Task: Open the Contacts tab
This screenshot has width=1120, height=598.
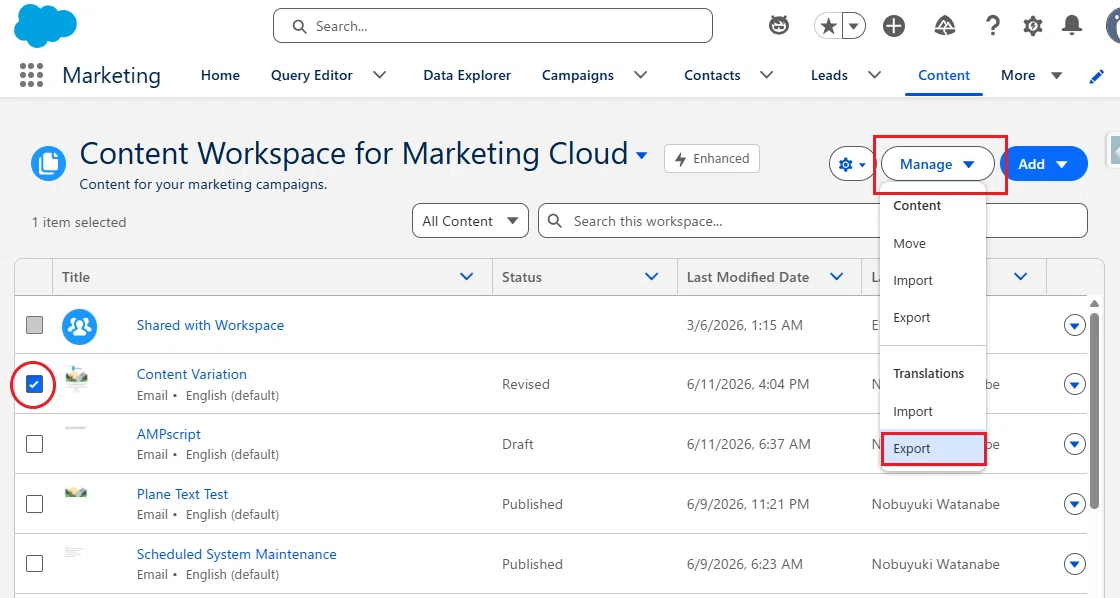Action: (712, 75)
